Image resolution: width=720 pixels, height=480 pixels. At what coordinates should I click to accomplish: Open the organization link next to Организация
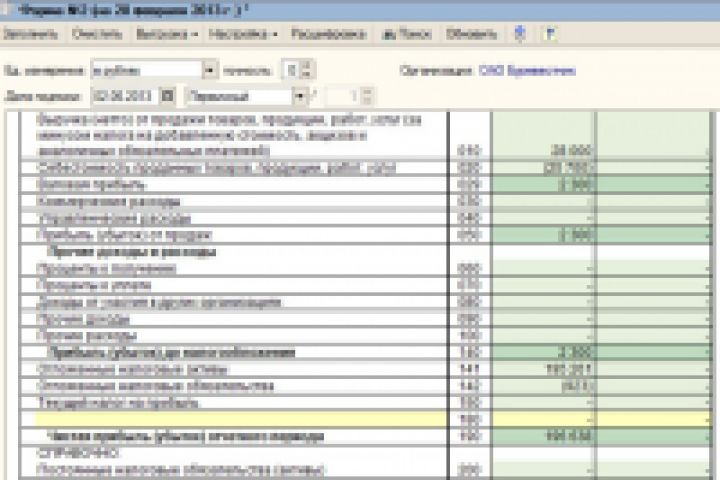pyautogui.click(x=527, y=71)
